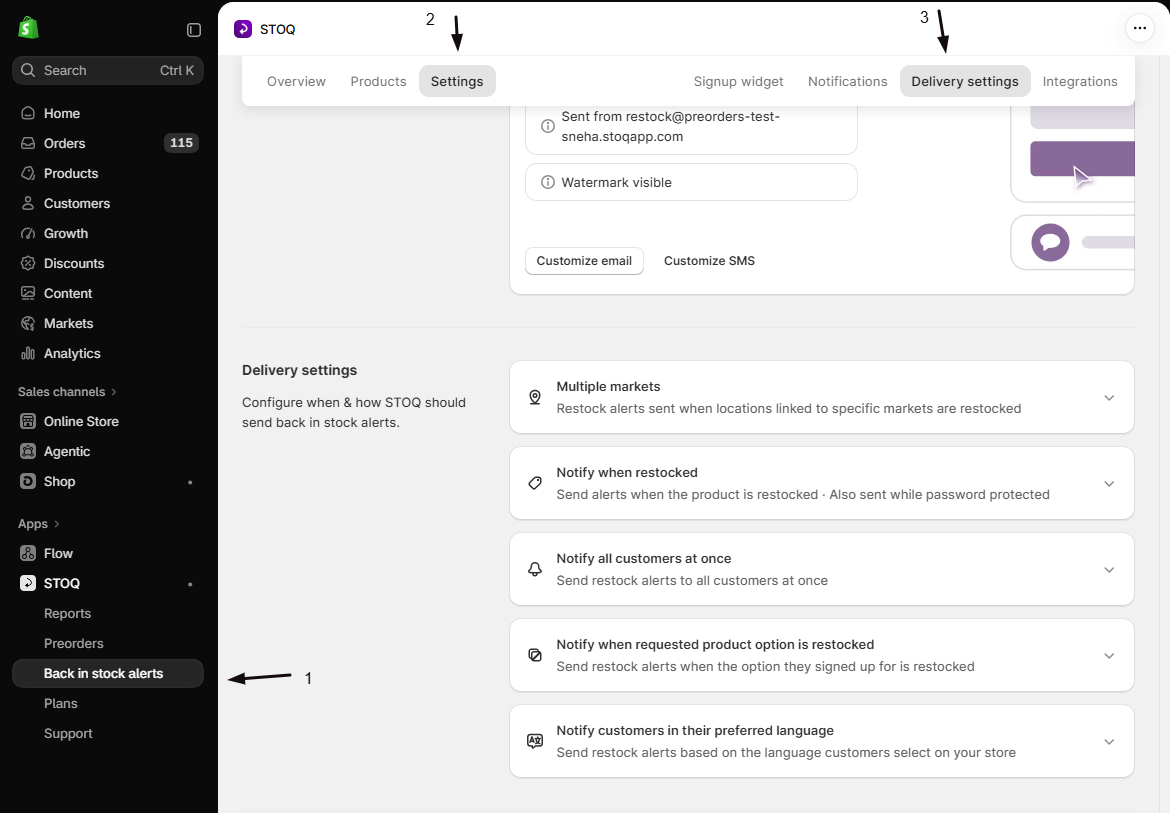Click the purple chat bubble icon
This screenshot has height=813, width=1170.
[x=1051, y=242]
